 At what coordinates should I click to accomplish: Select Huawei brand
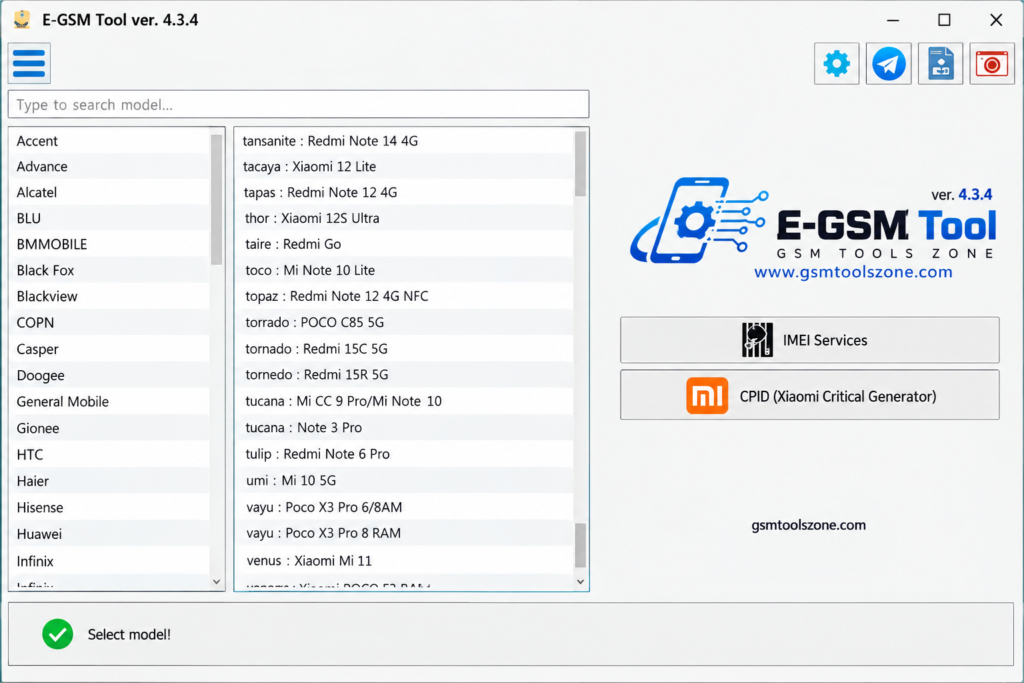click(109, 534)
